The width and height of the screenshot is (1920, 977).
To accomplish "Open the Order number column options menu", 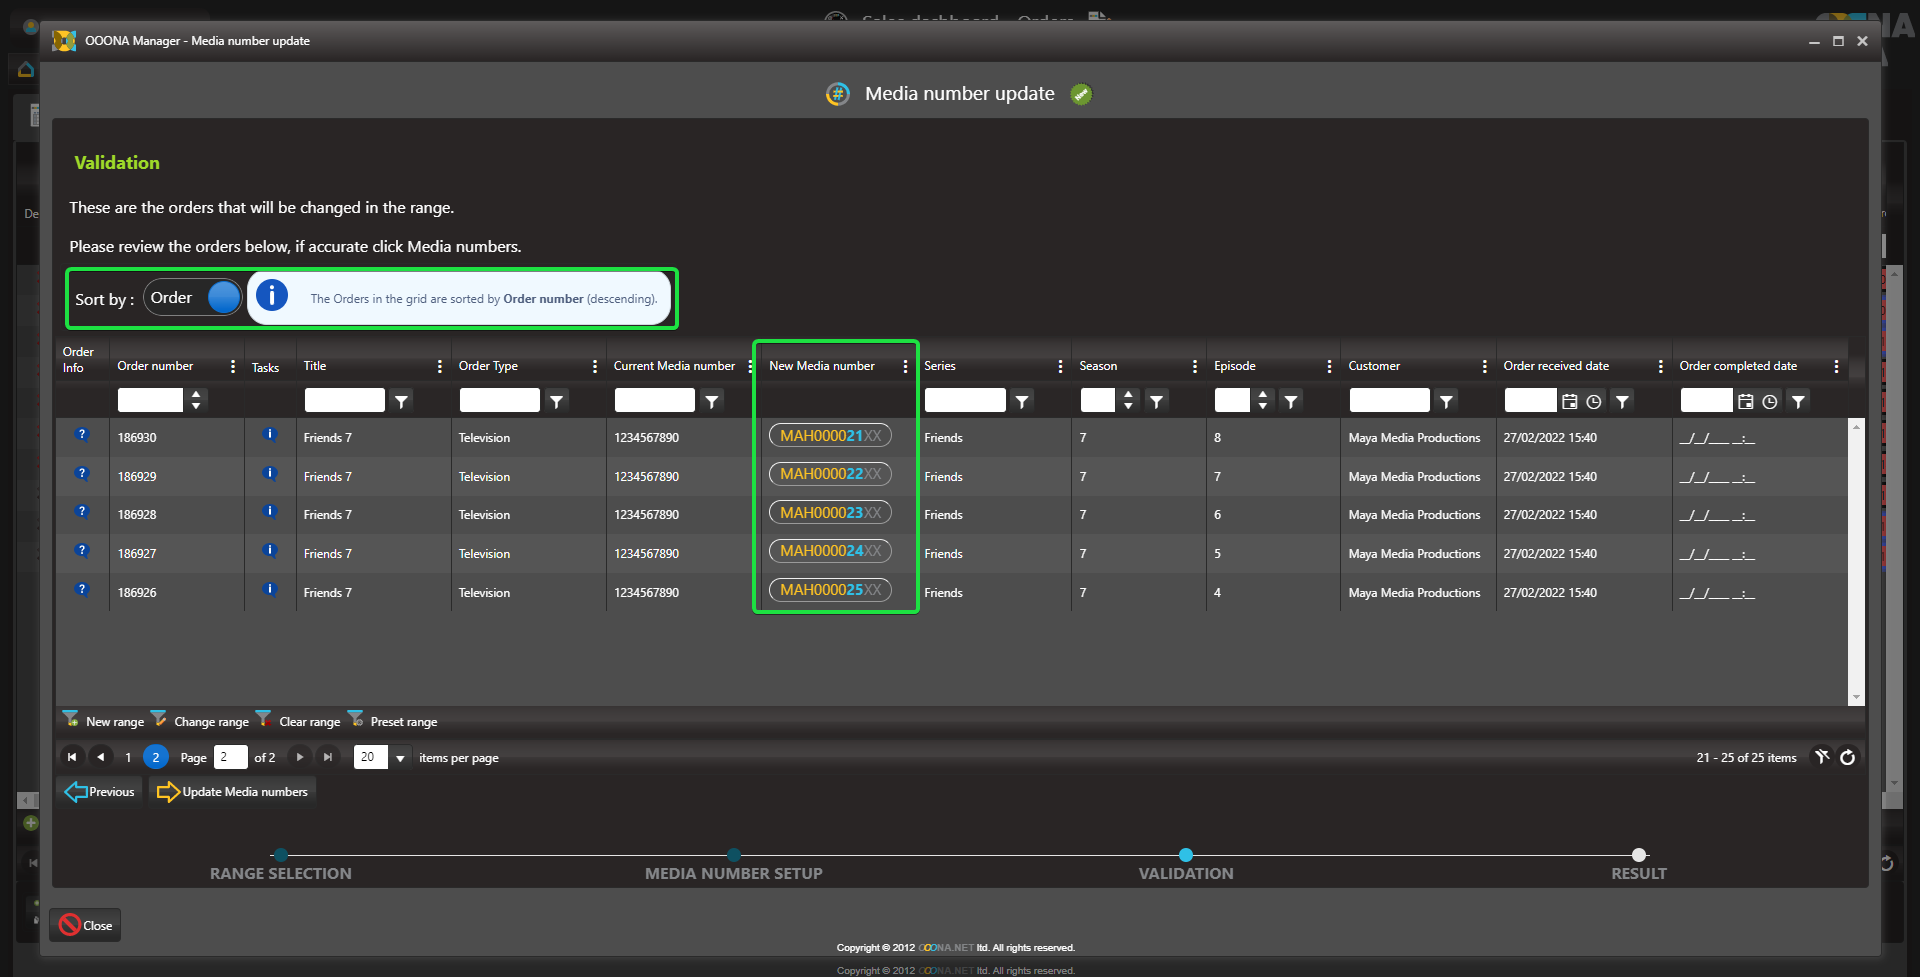I will (233, 366).
